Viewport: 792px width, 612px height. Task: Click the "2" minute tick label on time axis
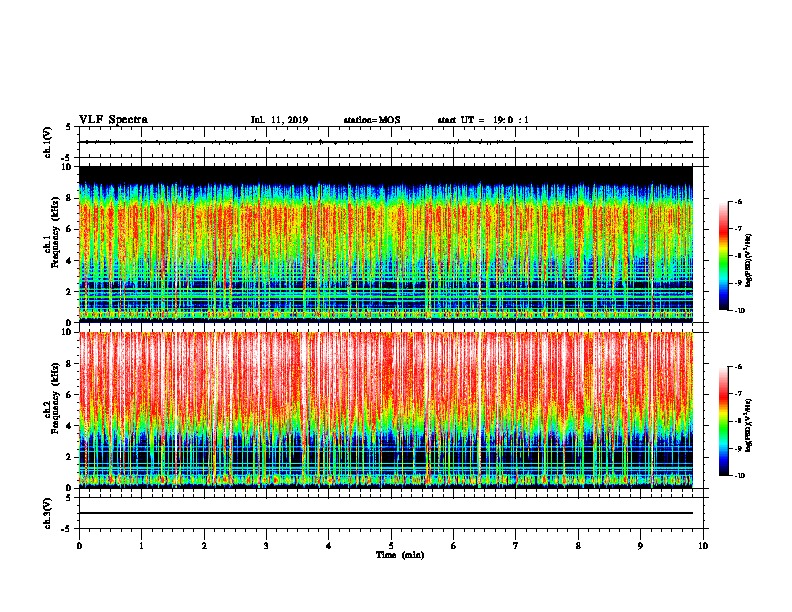[204, 546]
